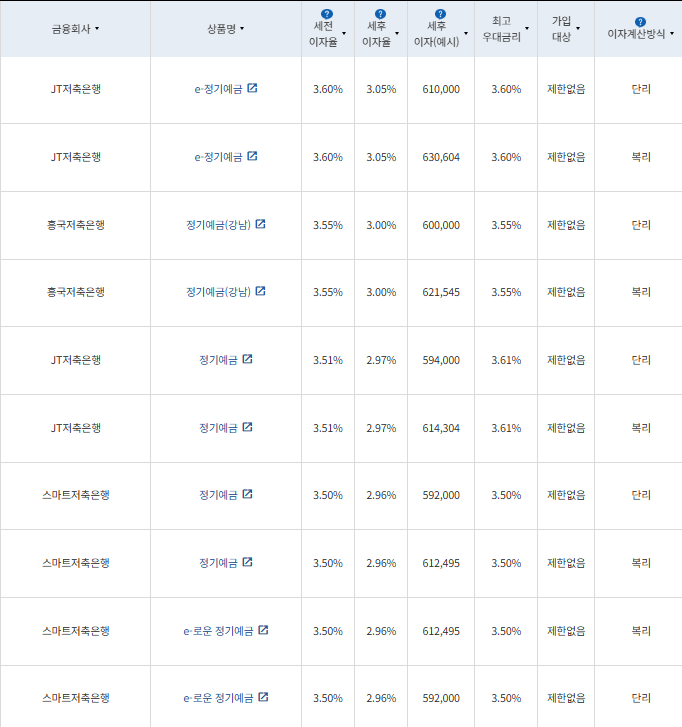This screenshot has height=727, width=682.
Task: Select the 610,000 interest value cell
Action: [441, 89]
